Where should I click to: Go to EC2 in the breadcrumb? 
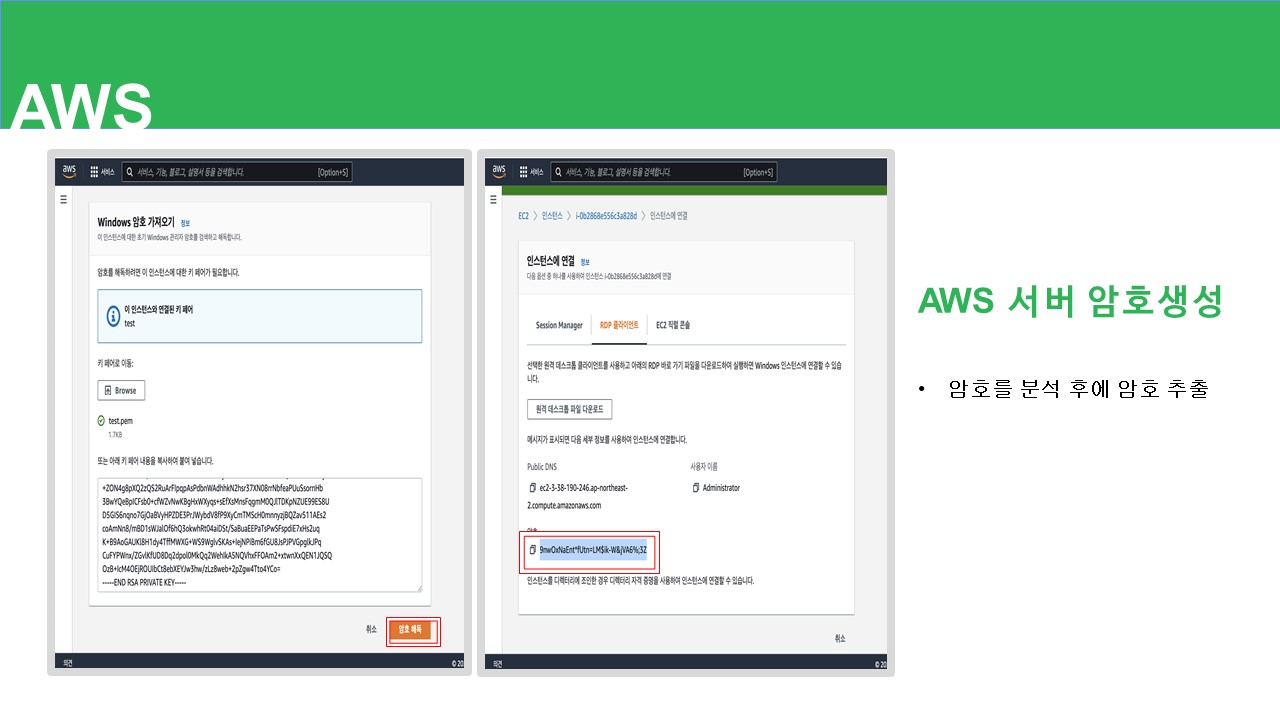point(523,215)
